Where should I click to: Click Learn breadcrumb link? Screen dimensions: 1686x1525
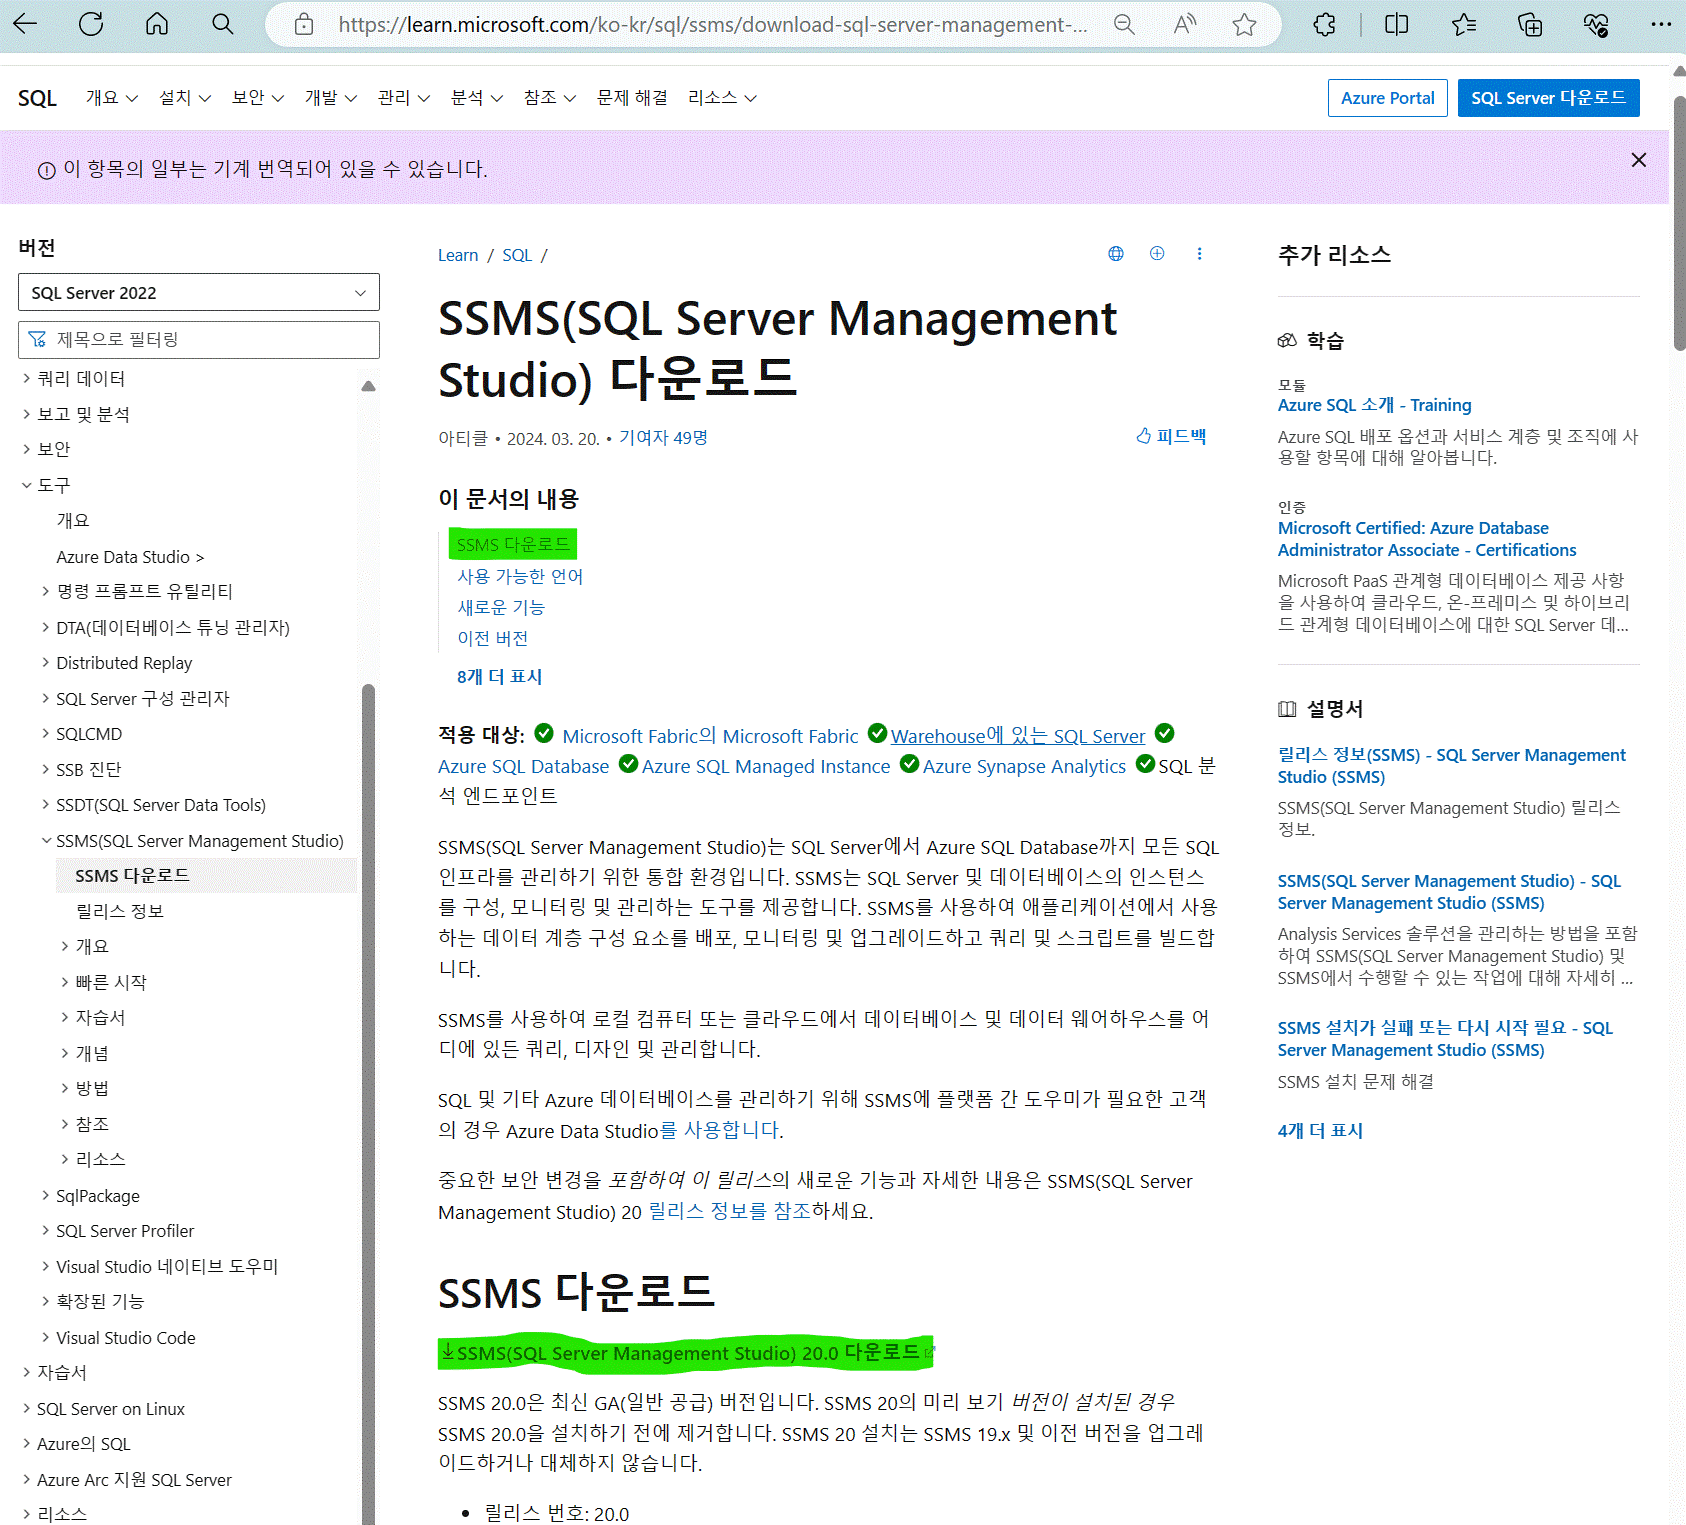(x=458, y=255)
